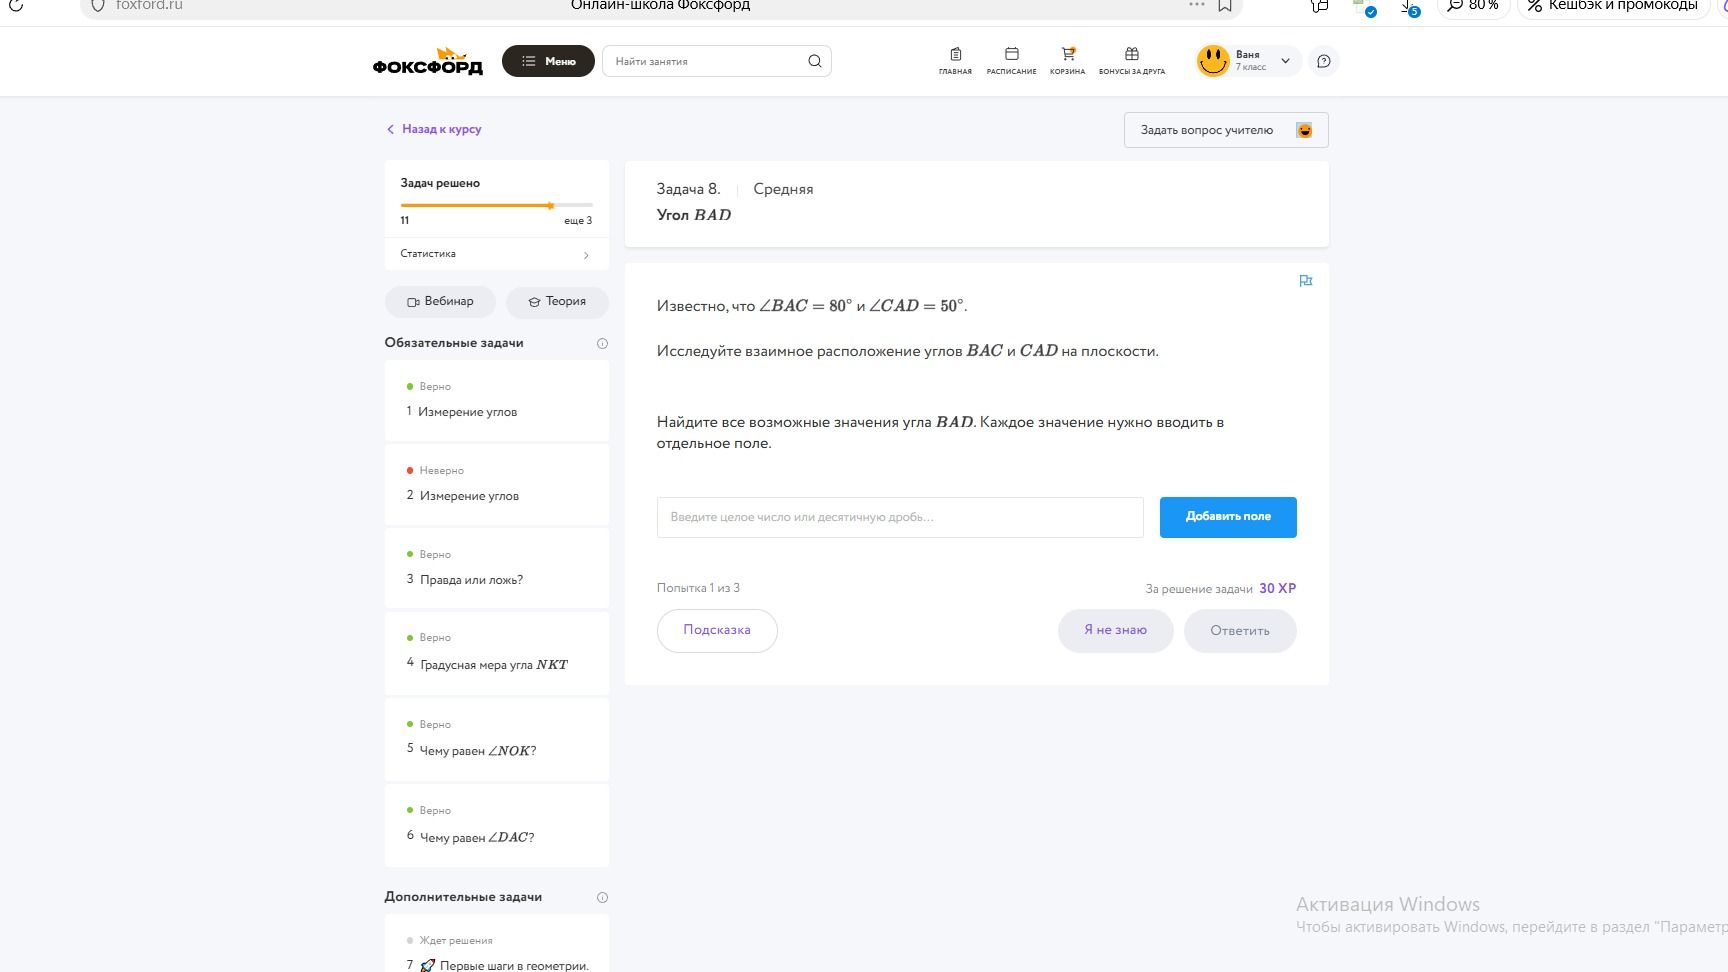Open the help chat bubble icon
Viewport: 1728px width, 972px height.
tap(1324, 61)
